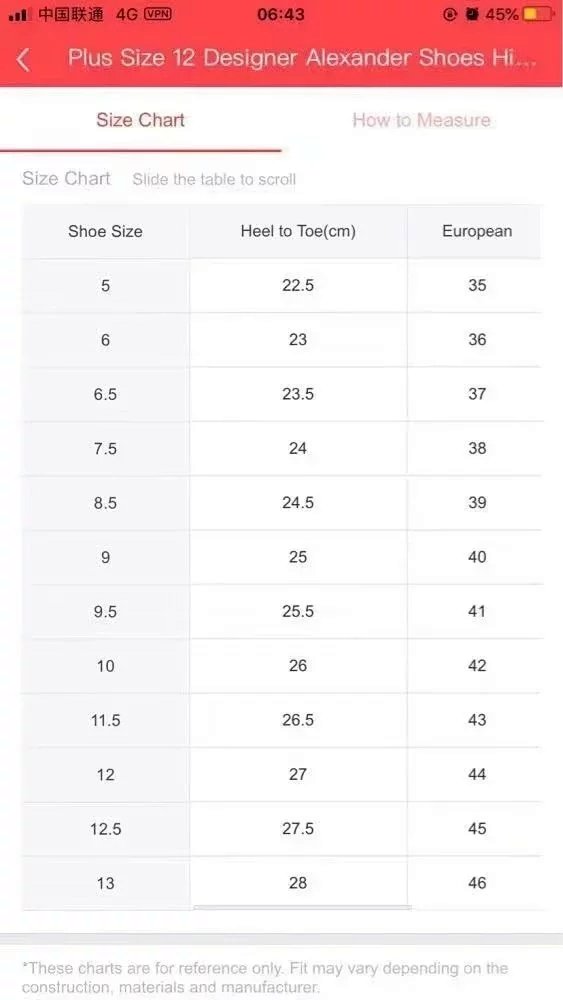Select the shoe size 12.5 row
This screenshot has height=1000, width=563.
(282, 829)
